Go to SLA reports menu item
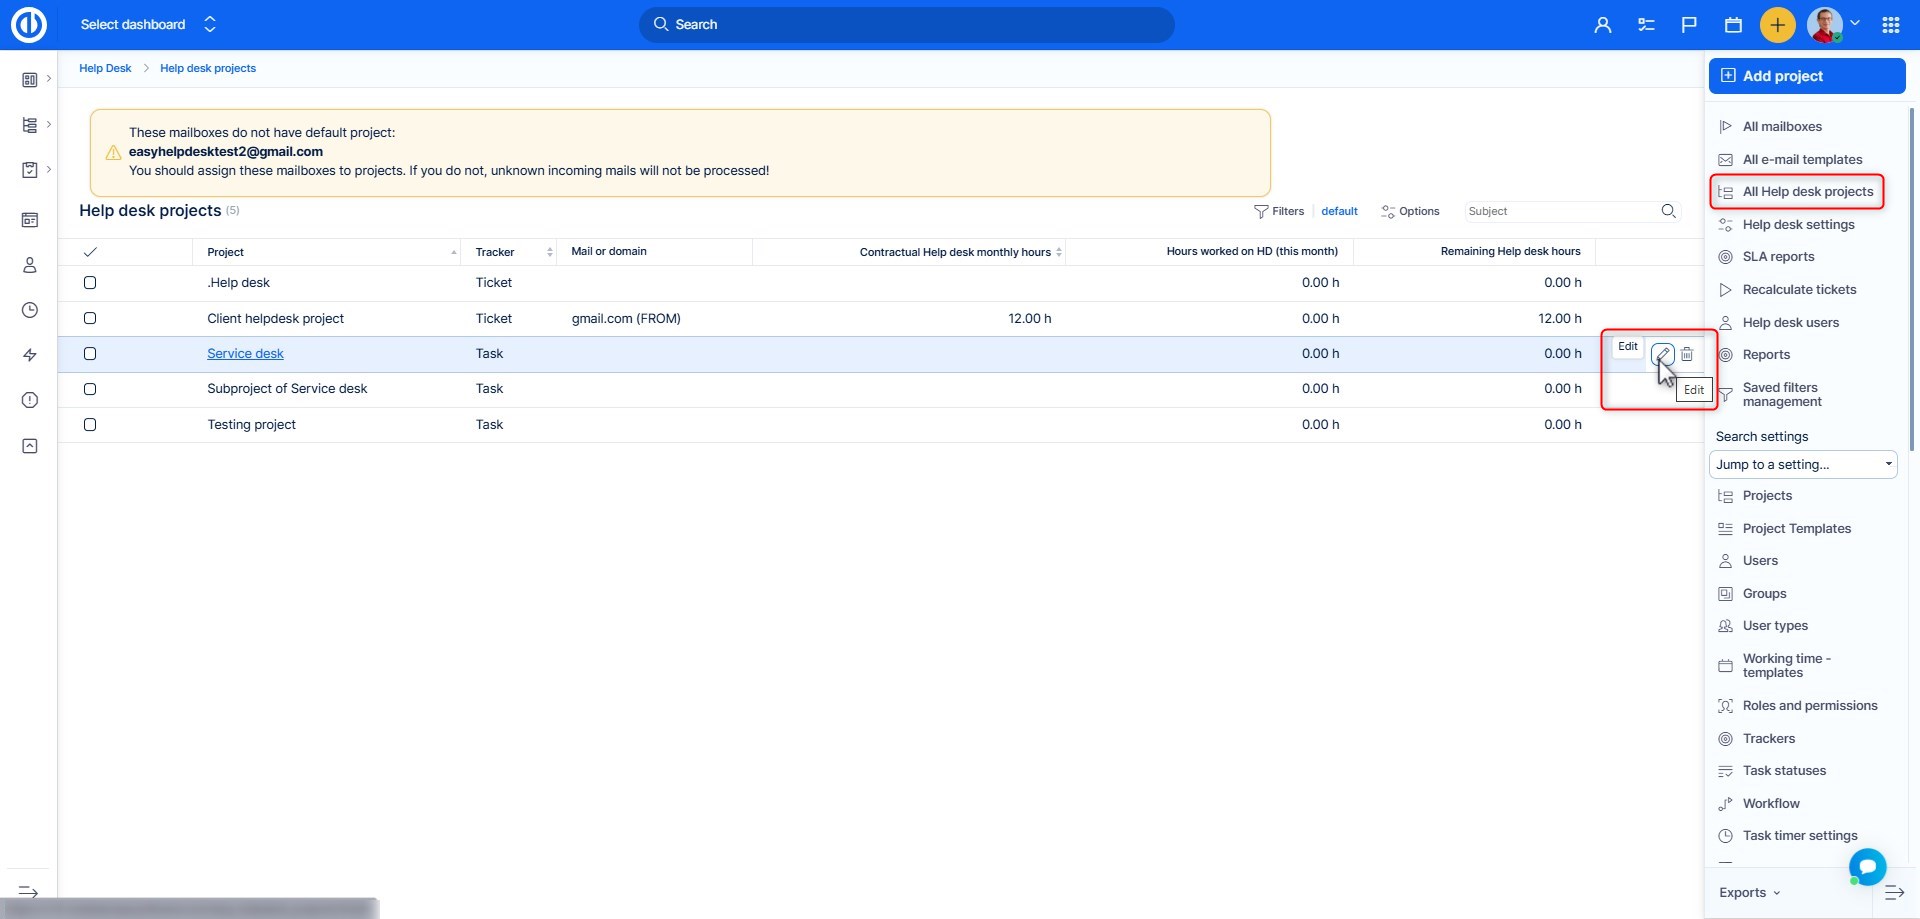 (1777, 257)
